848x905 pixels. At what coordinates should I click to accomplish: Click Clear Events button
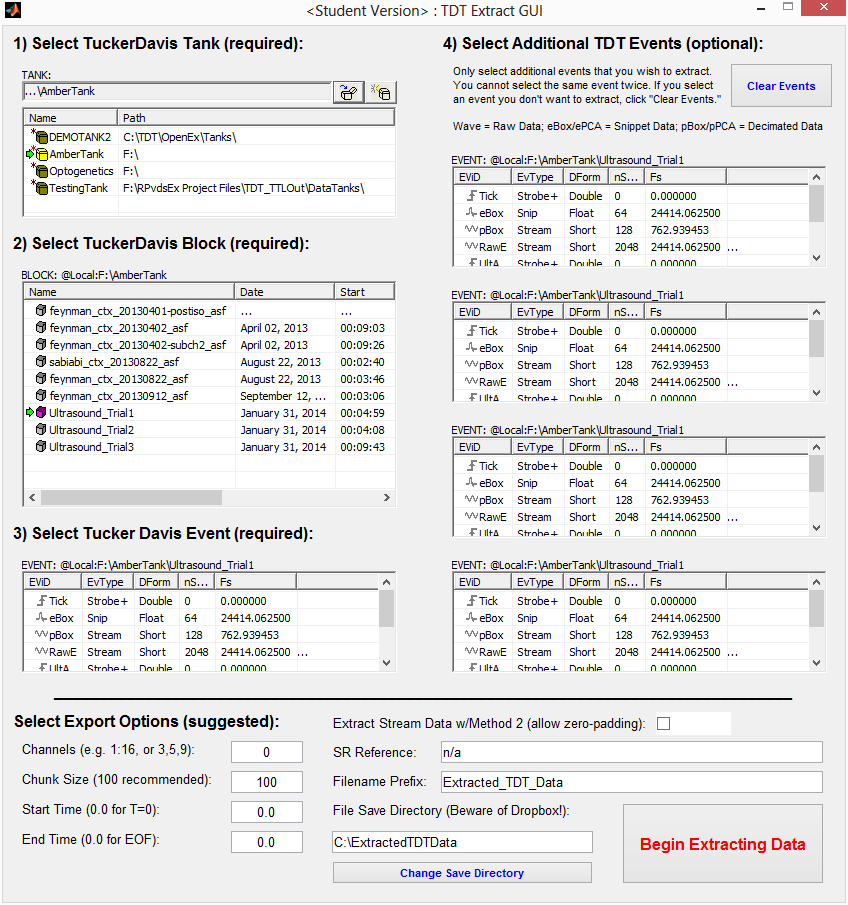781,86
